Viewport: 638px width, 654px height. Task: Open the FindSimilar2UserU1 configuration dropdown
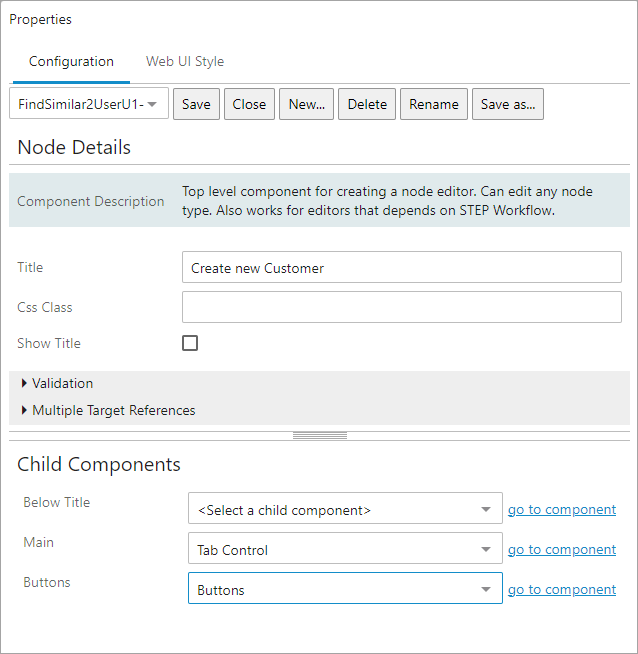[89, 104]
